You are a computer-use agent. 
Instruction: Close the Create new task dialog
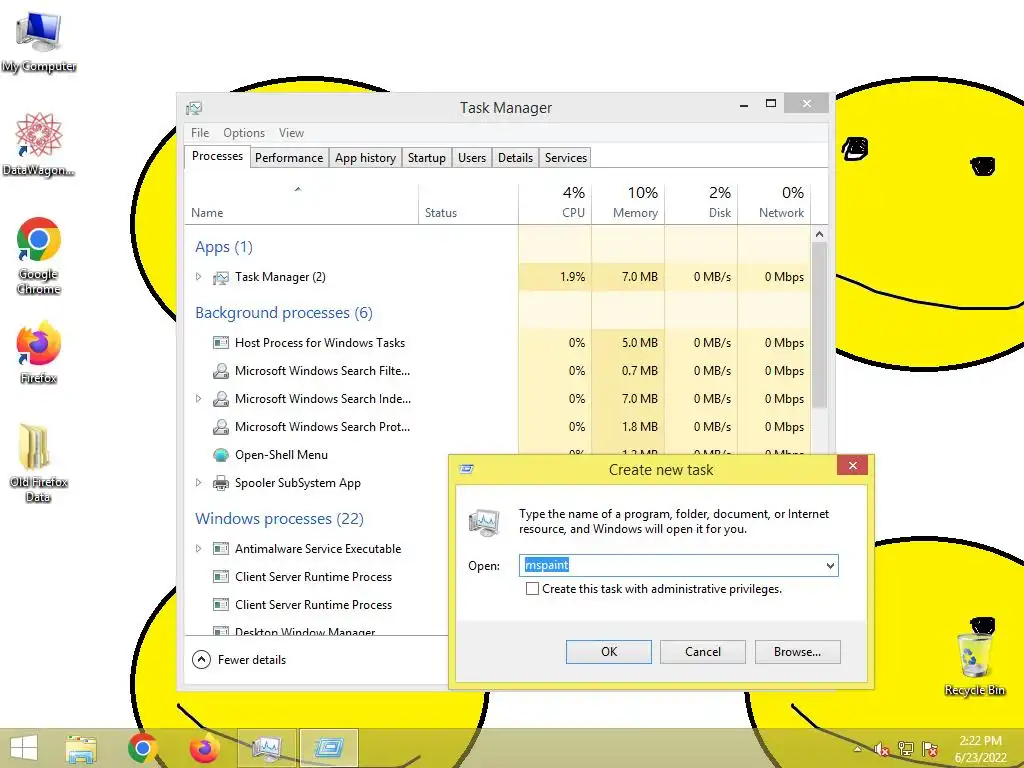(x=852, y=466)
